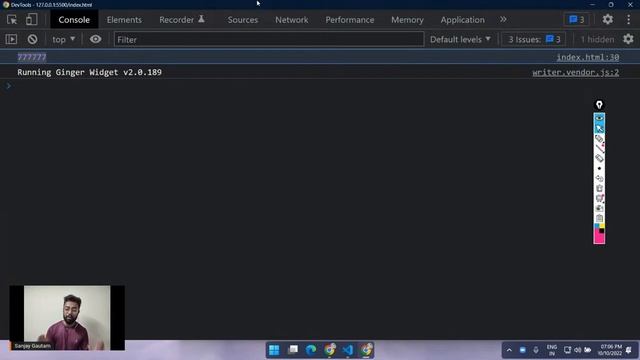Screen dimensions: 640x360
Task: Click the Sanjay Gautam webcam thumbnail
Action: (x=67, y=318)
